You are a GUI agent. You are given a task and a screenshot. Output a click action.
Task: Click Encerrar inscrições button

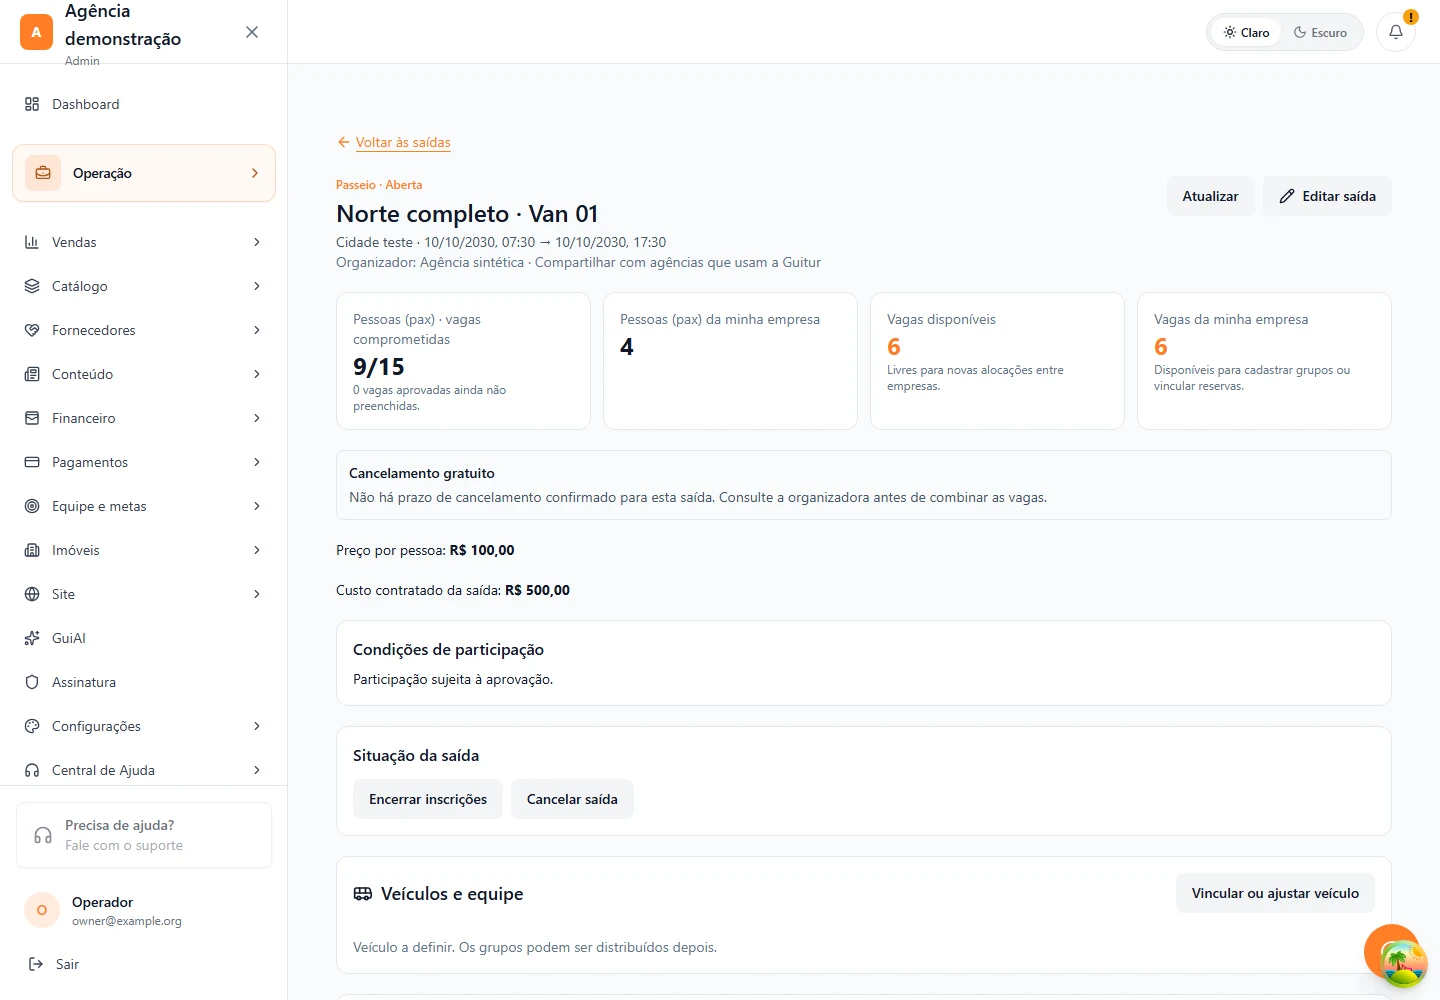pyautogui.click(x=428, y=799)
